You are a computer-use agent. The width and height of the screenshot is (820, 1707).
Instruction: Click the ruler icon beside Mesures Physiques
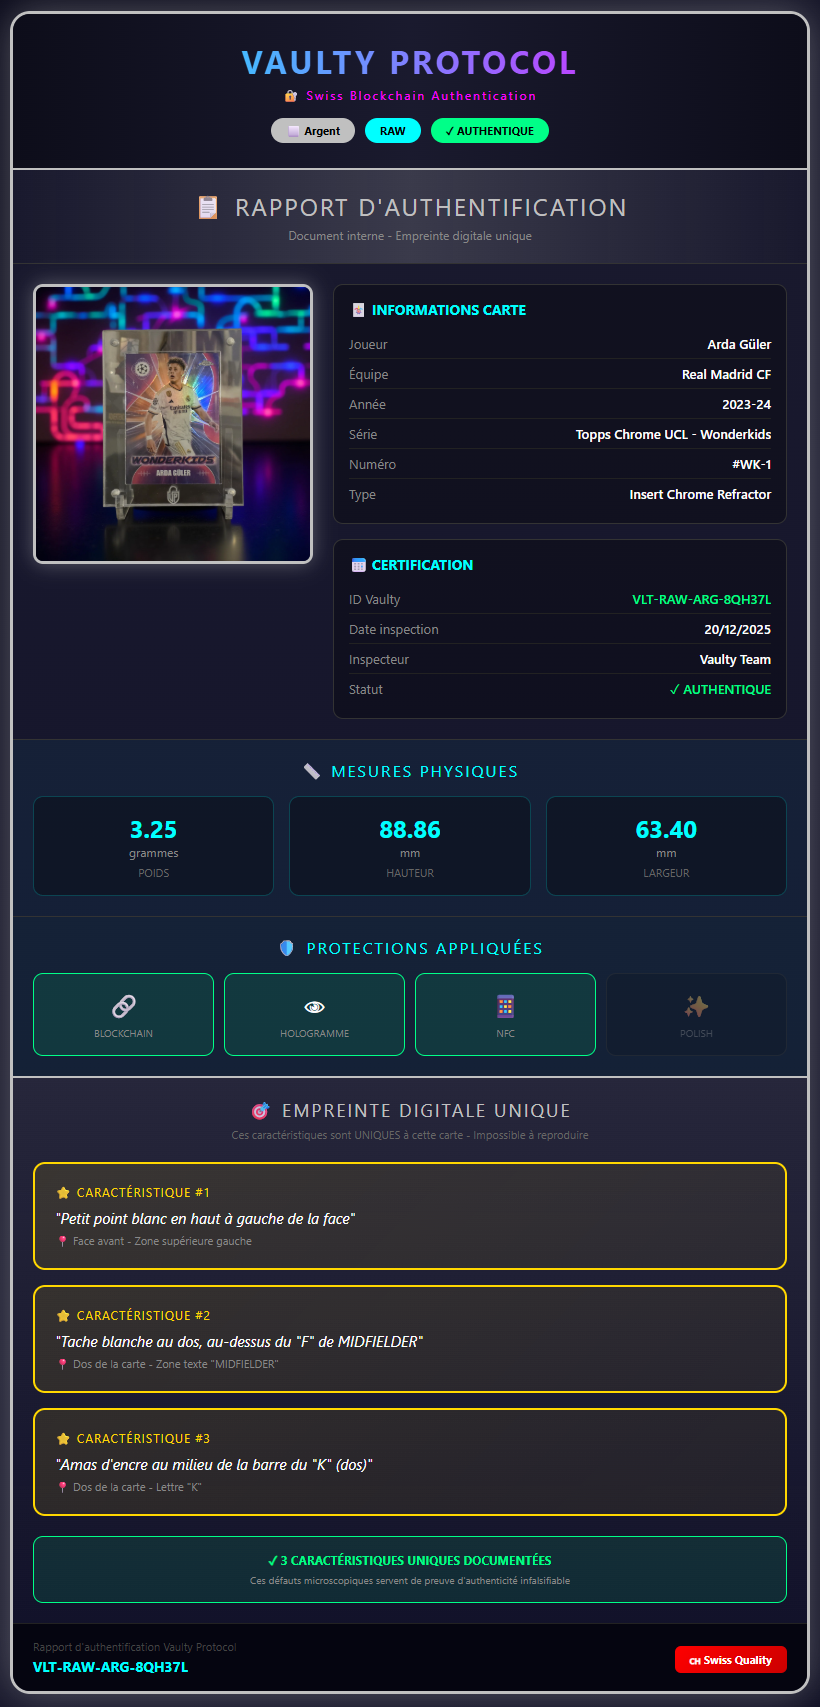coord(312,772)
